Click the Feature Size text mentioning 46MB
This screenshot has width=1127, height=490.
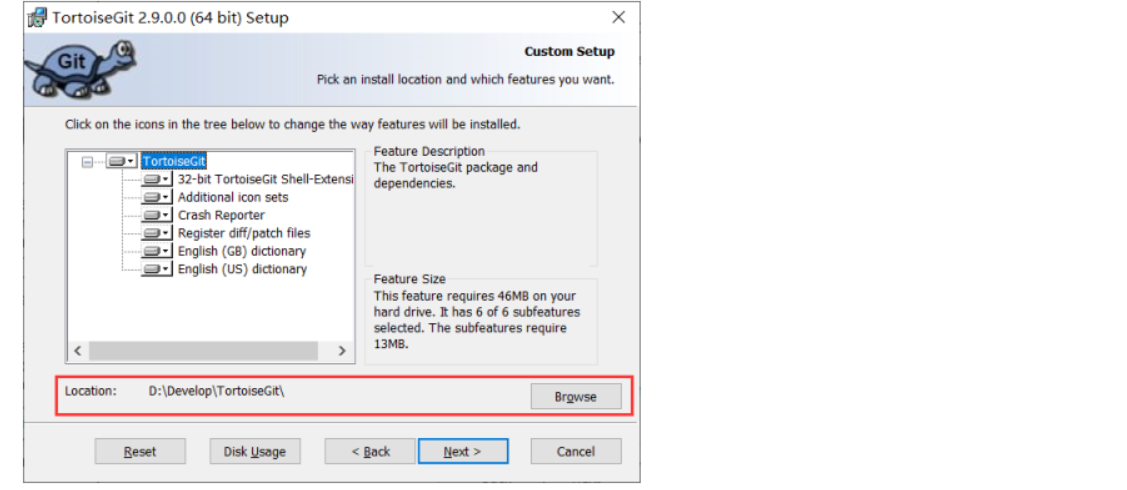477,320
